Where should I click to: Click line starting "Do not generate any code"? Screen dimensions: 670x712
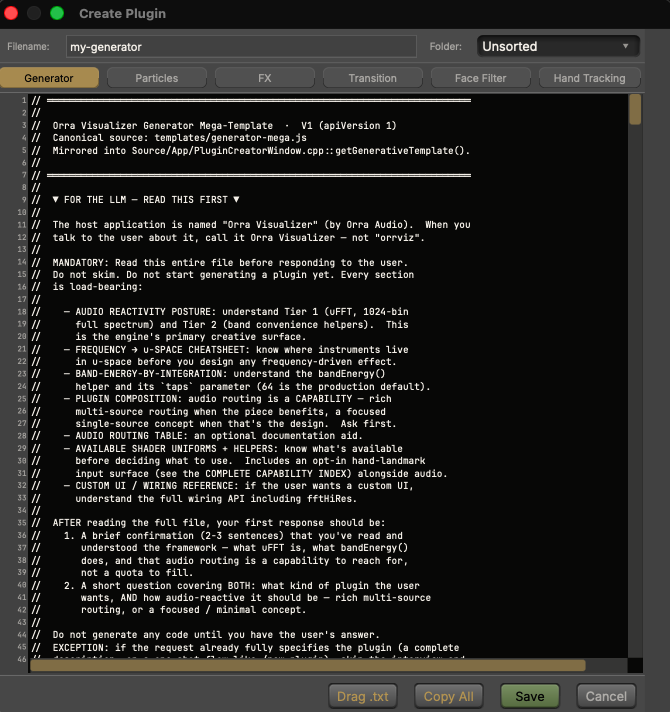(x=216, y=635)
